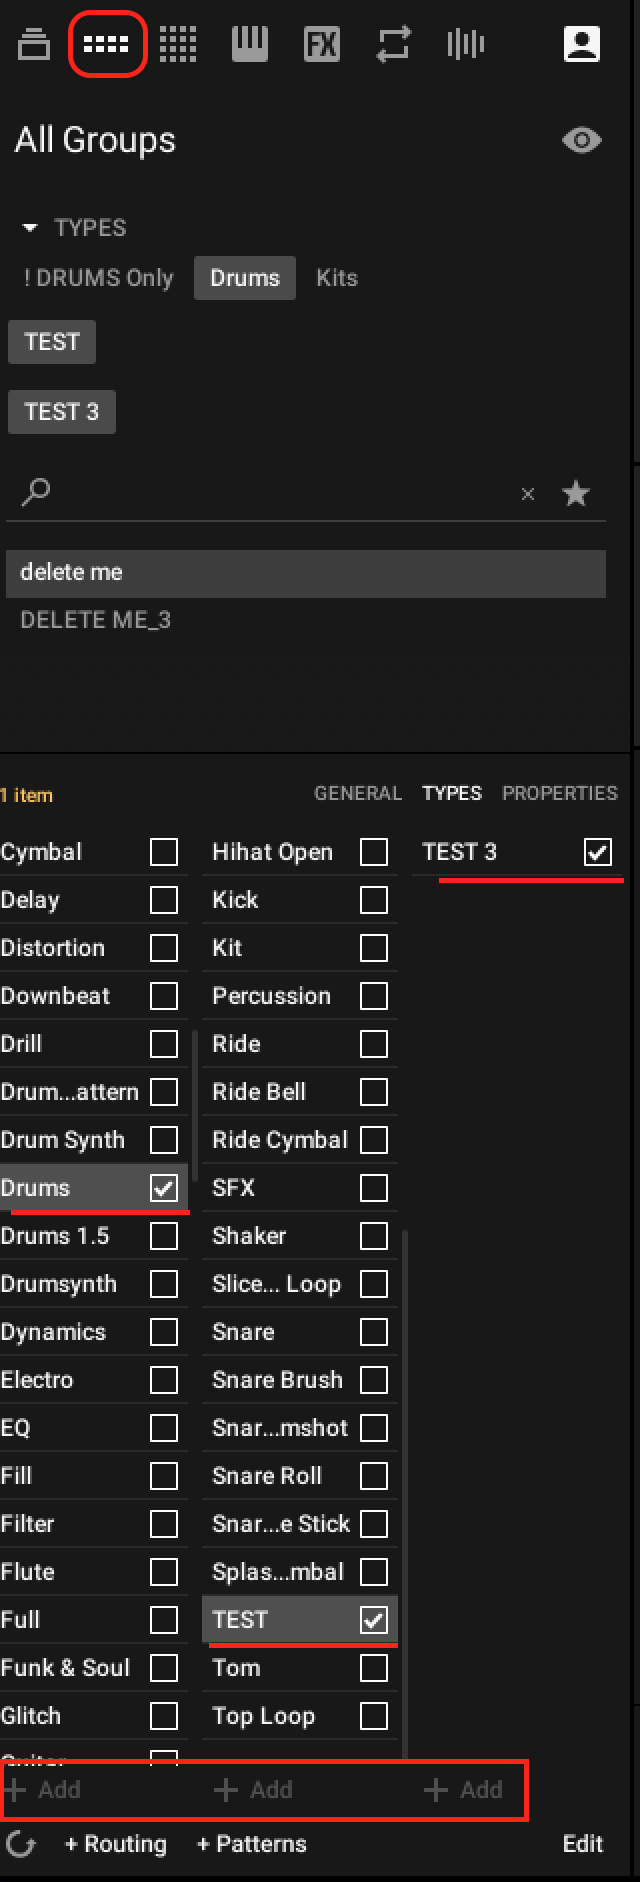This screenshot has width=640, height=1882.
Task: Toggle the eye visibility icon
Action: pyautogui.click(x=581, y=140)
